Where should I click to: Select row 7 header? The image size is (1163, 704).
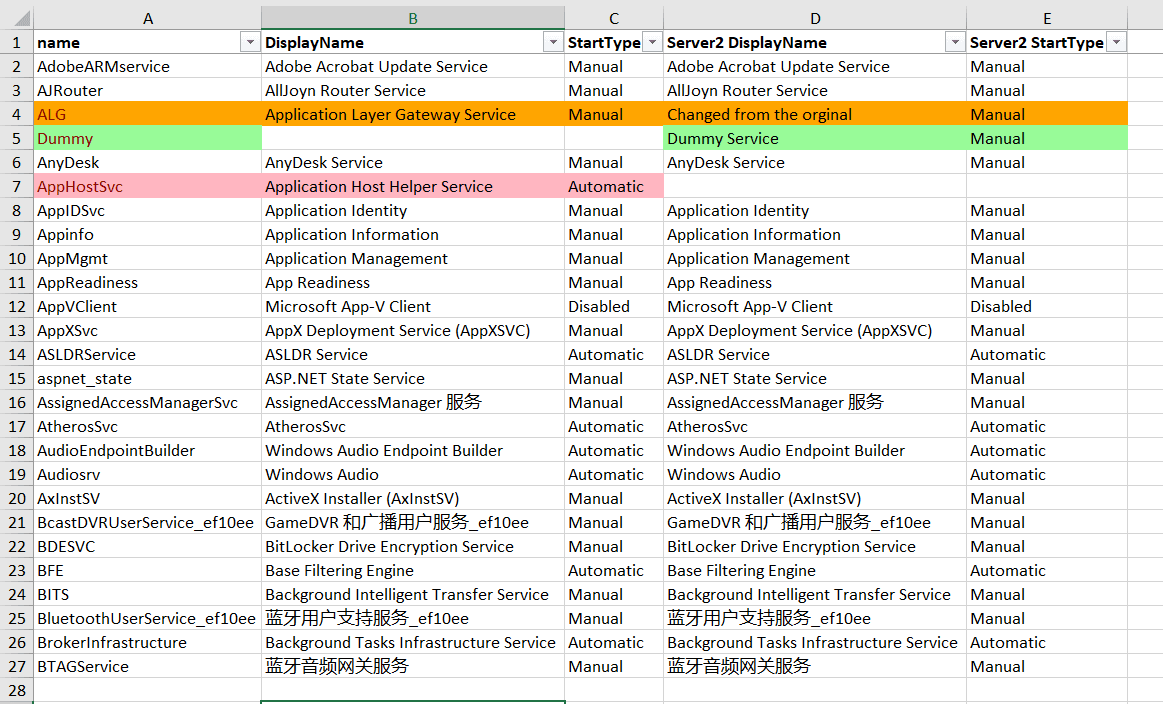pyautogui.click(x=16, y=186)
